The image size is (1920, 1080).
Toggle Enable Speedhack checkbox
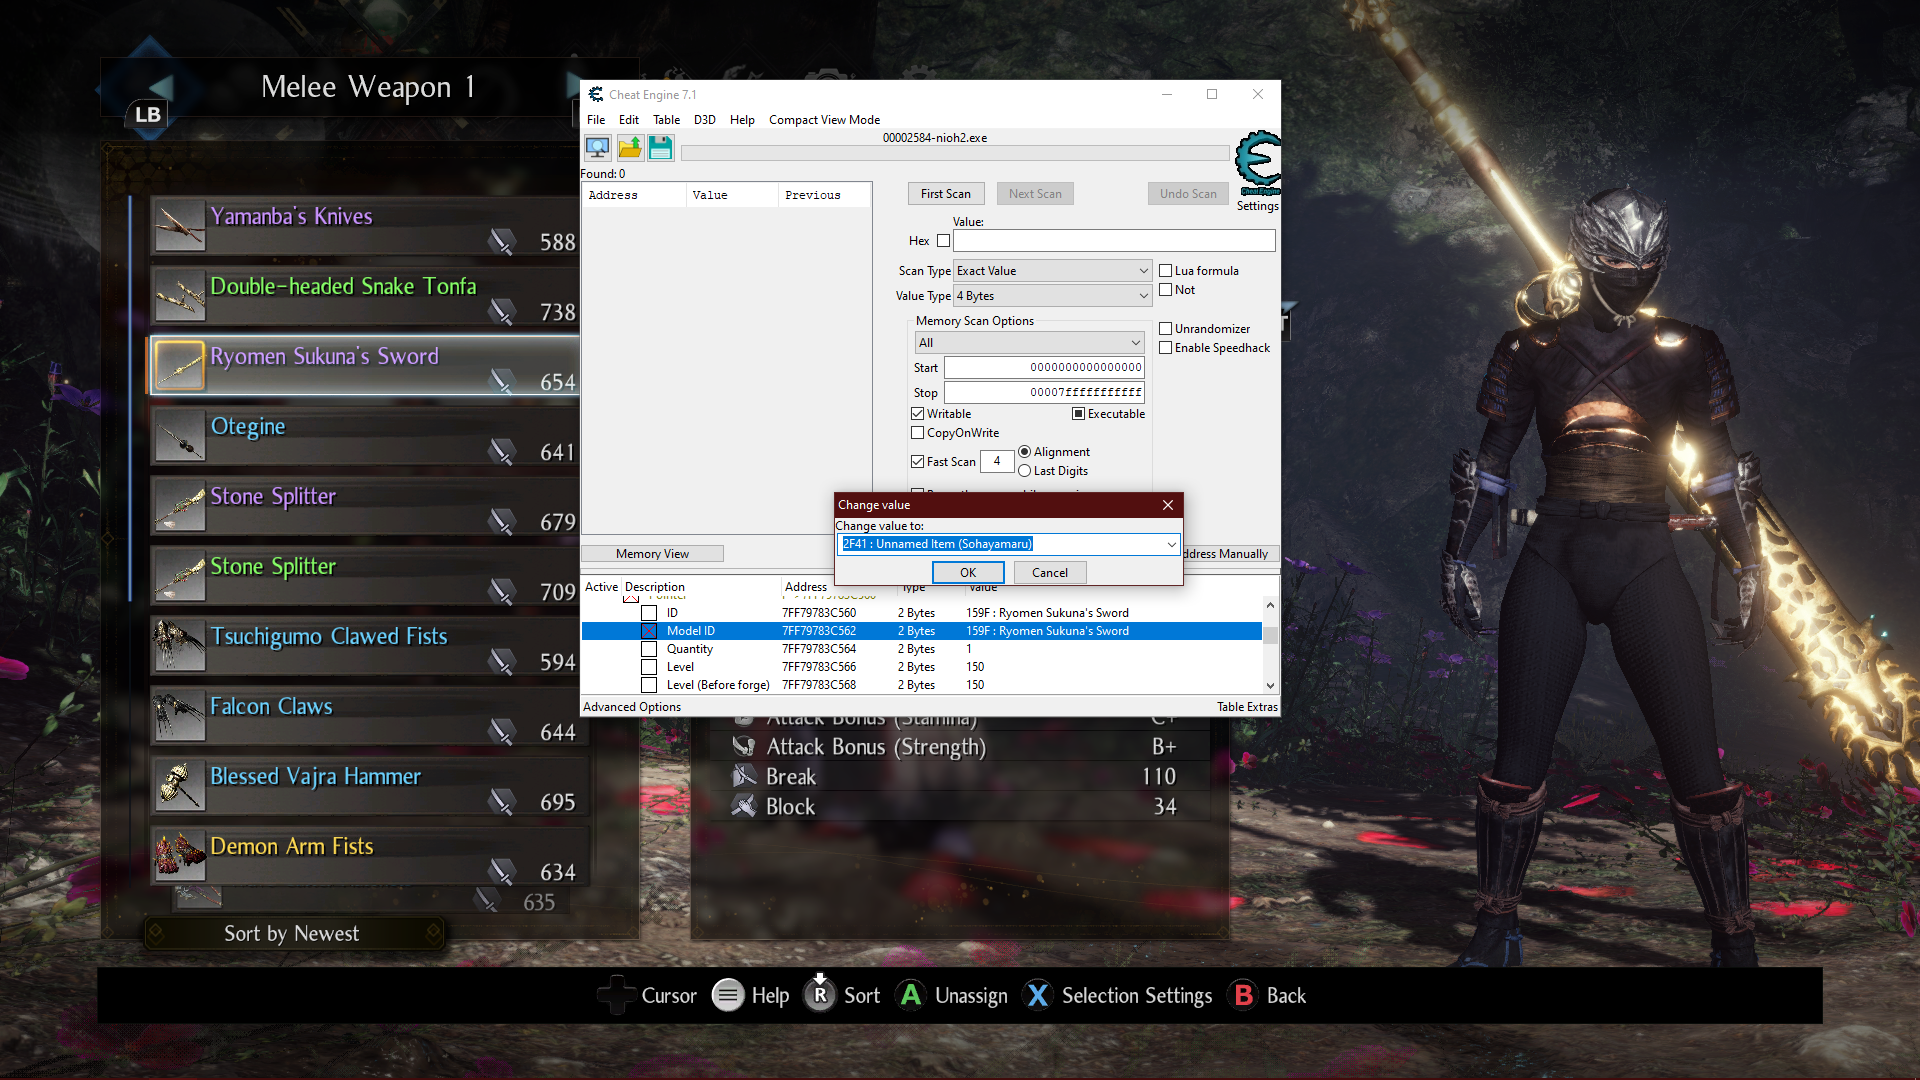click(x=1165, y=347)
